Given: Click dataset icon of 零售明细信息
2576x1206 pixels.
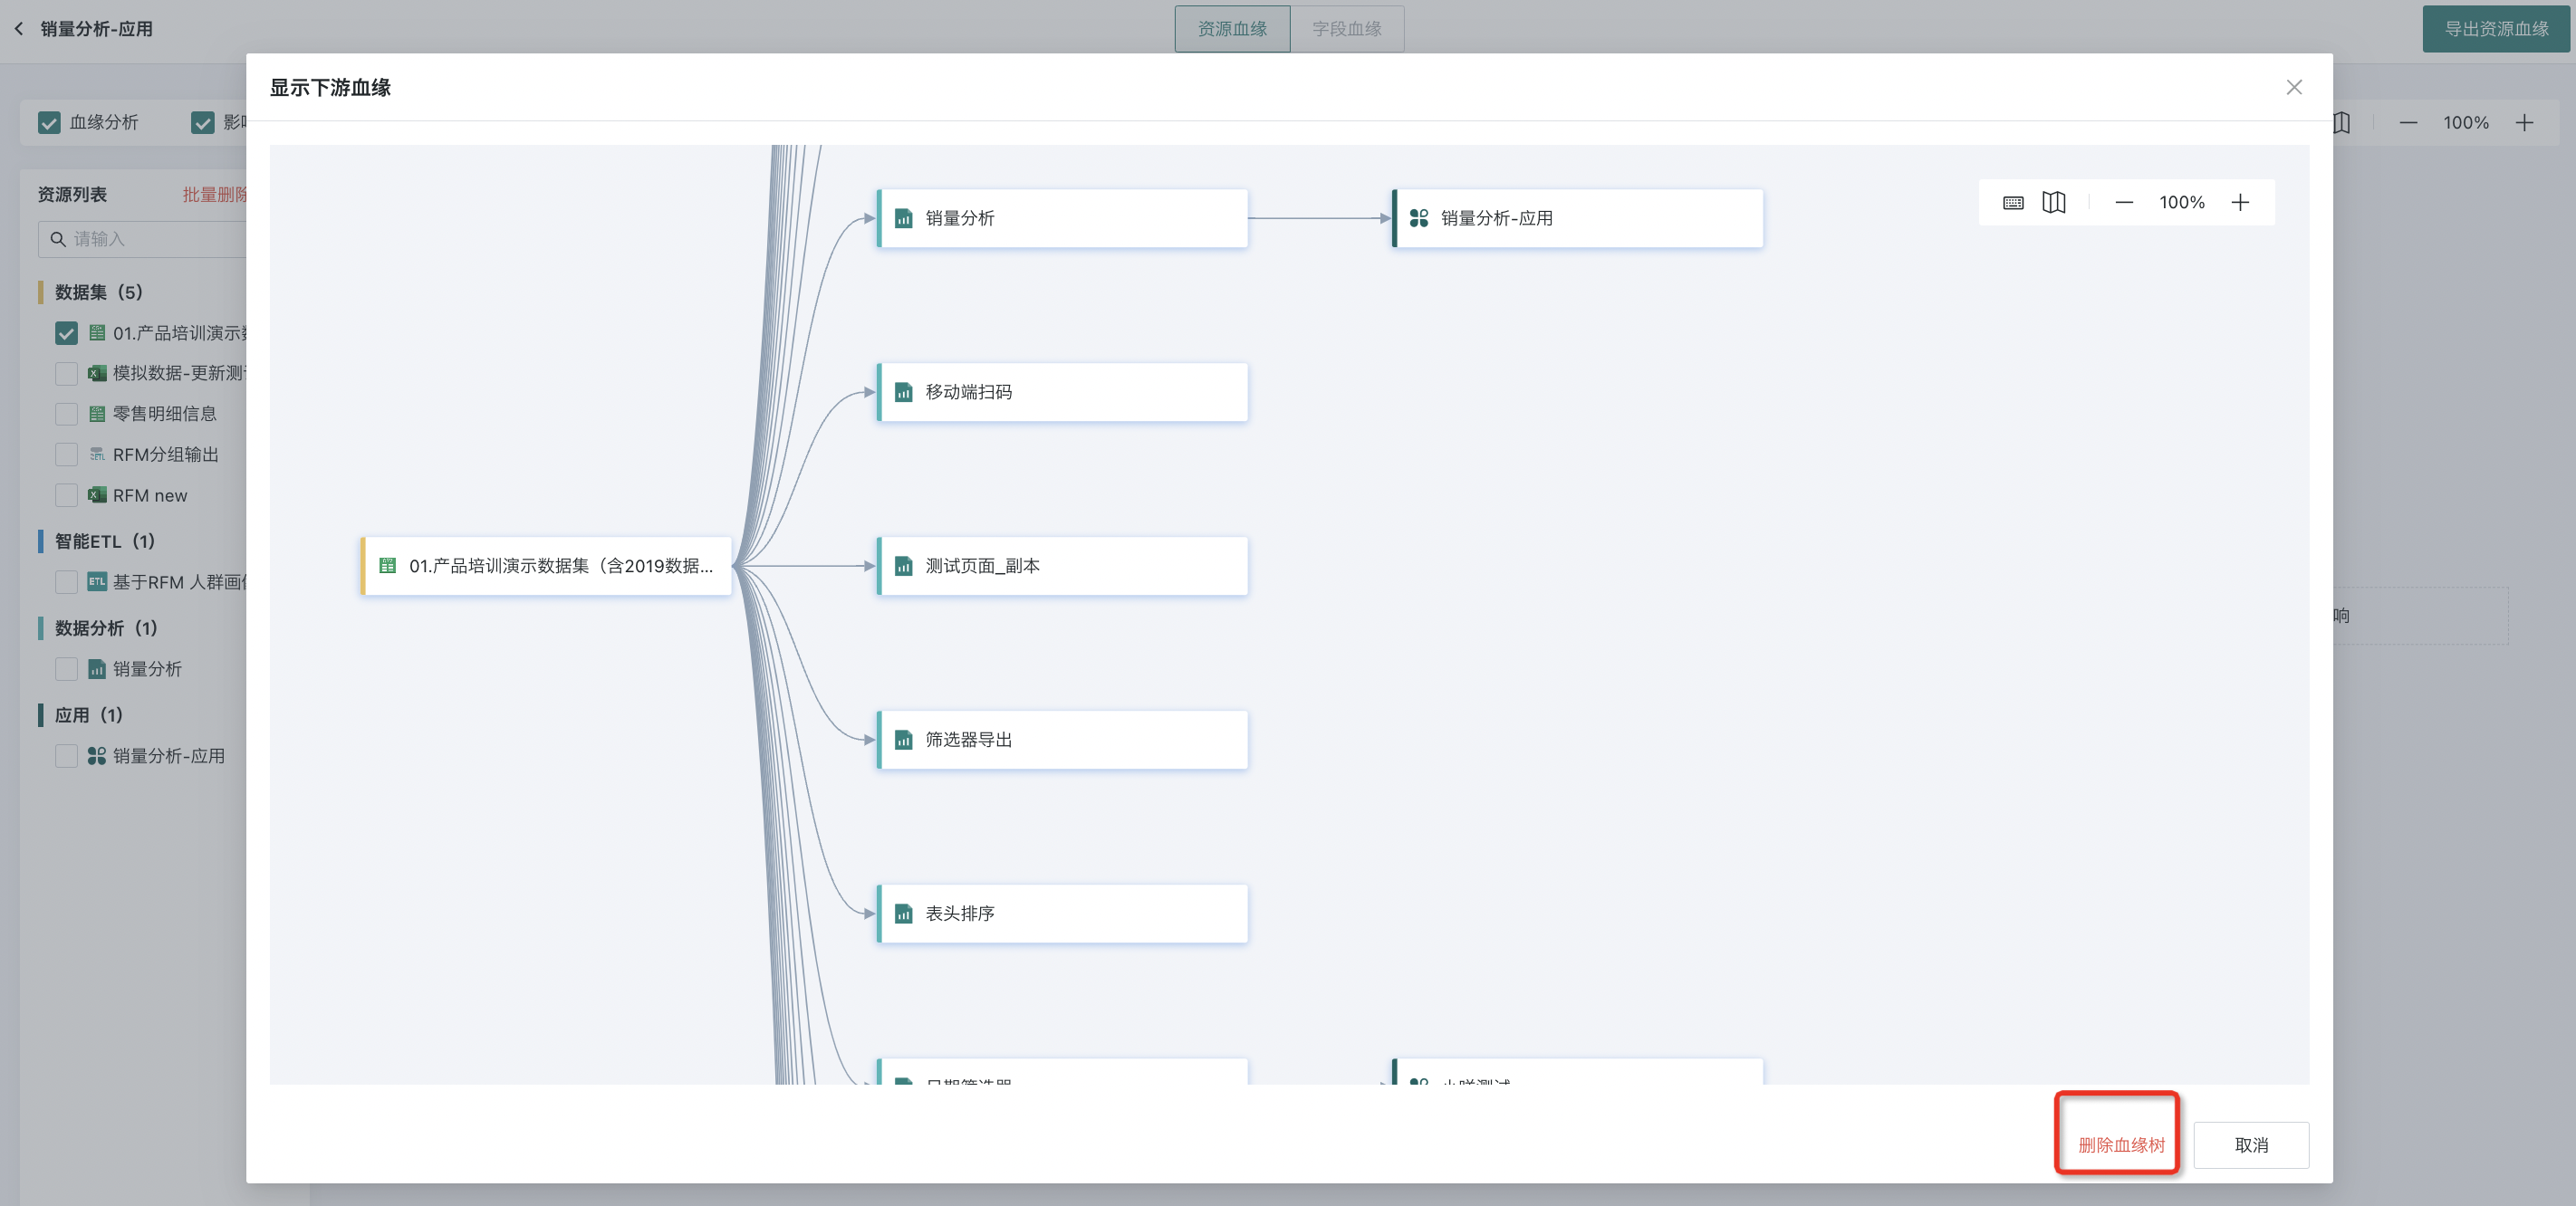Looking at the screenshot, I should pos(97,414).
